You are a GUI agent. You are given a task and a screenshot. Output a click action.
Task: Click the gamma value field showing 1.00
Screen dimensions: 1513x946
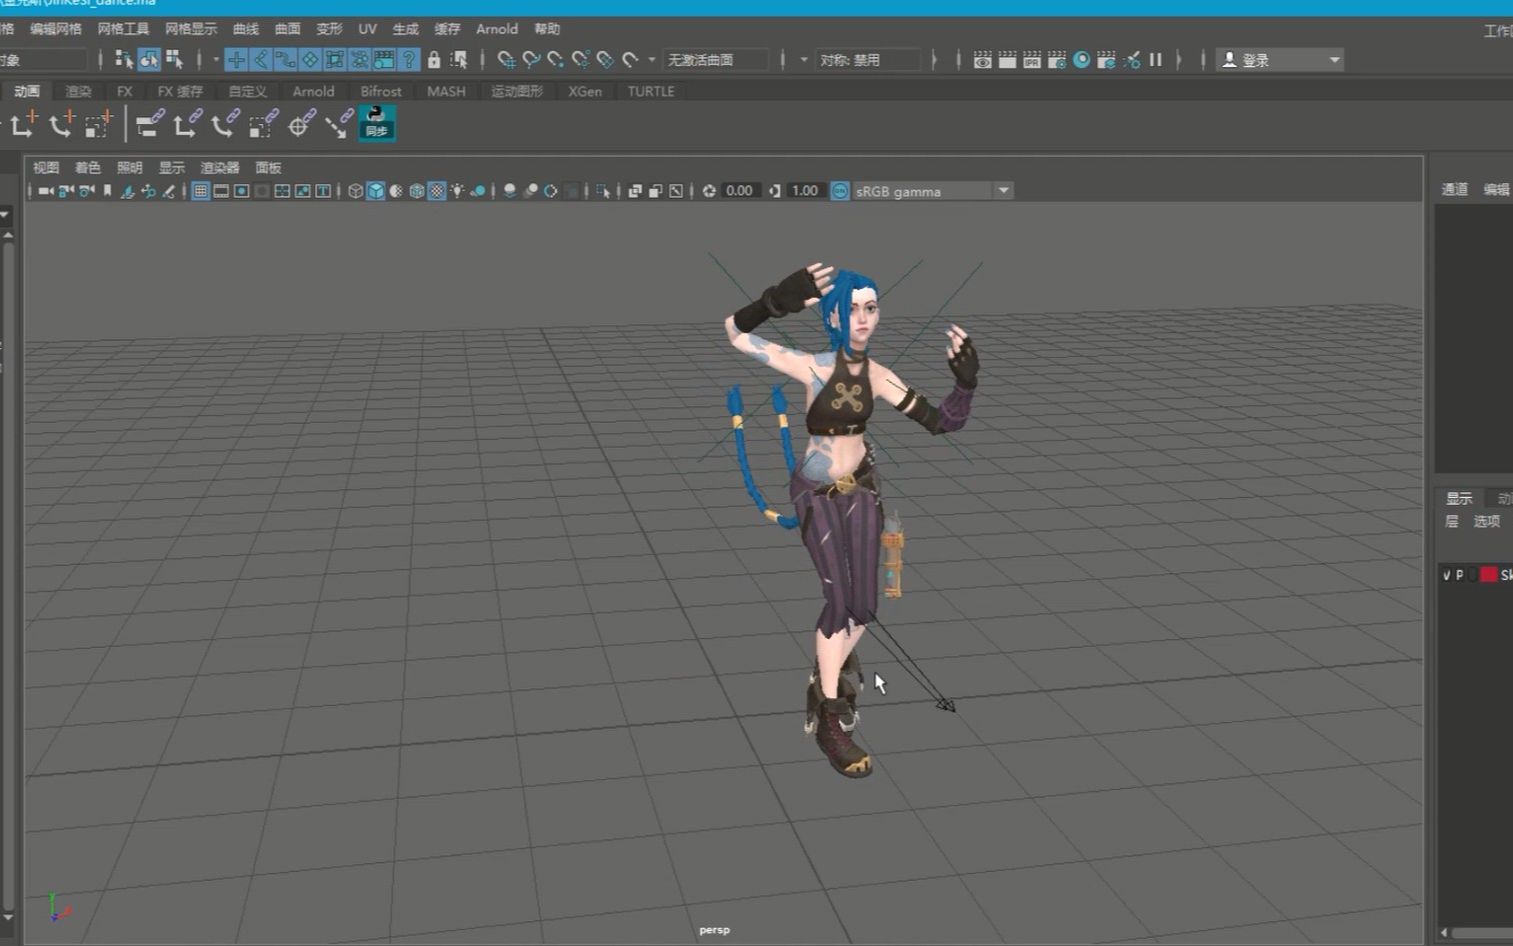pyautogui.click(x=805, y=191)
